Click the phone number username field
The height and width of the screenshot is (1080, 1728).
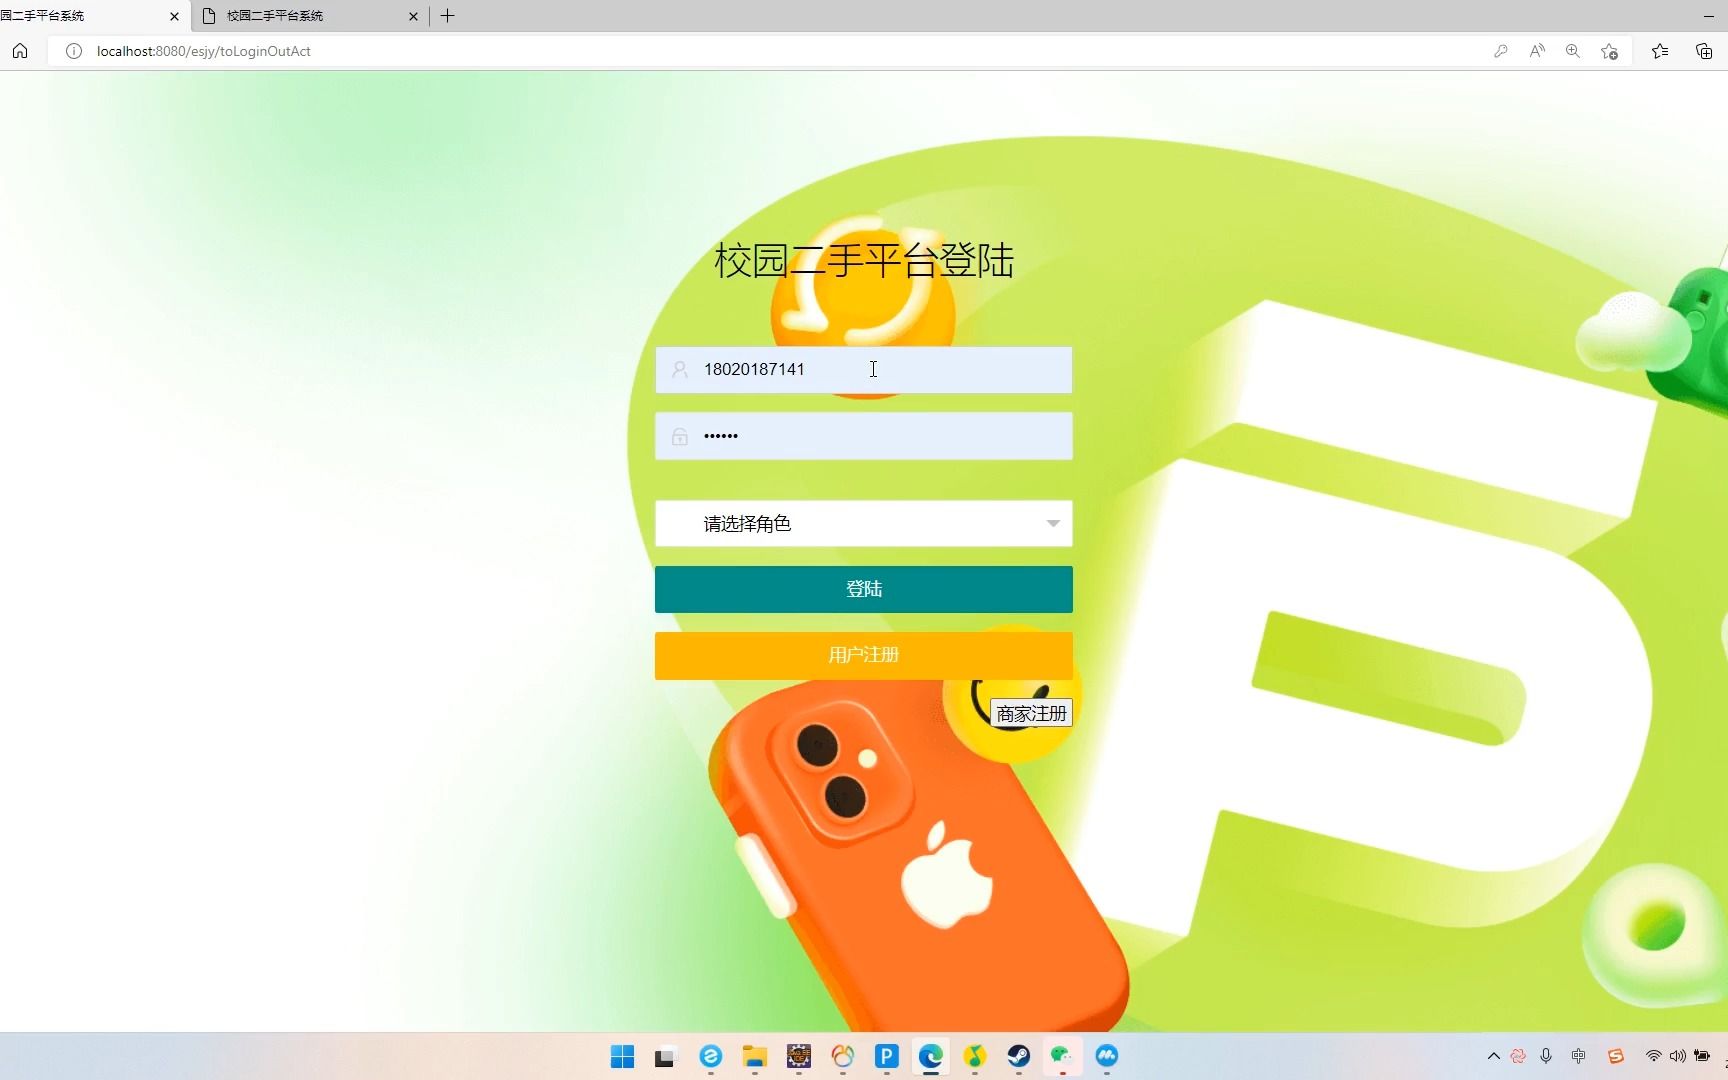tap(863, 370)
